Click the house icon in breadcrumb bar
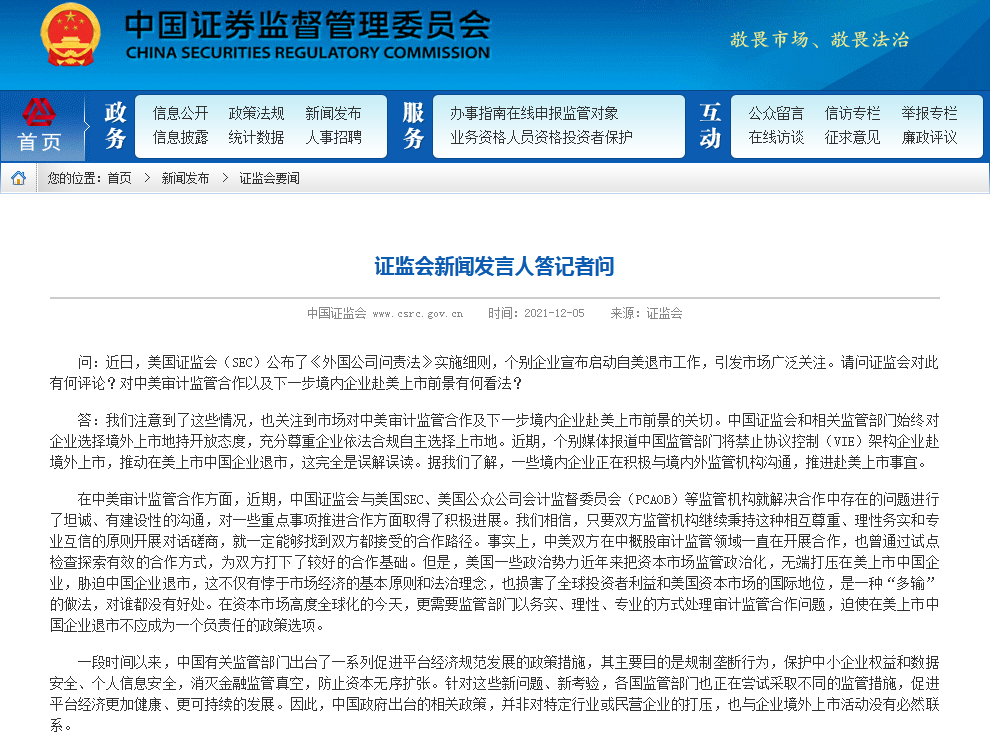 pos(18,178)
